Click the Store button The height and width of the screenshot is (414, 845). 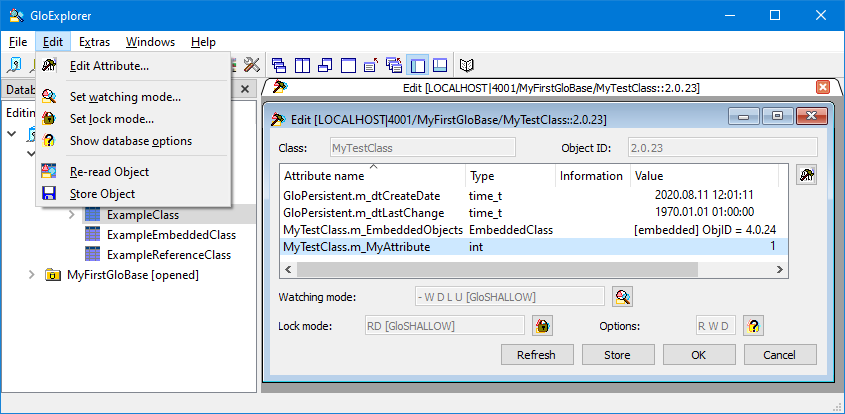click(x=617, y=355)
